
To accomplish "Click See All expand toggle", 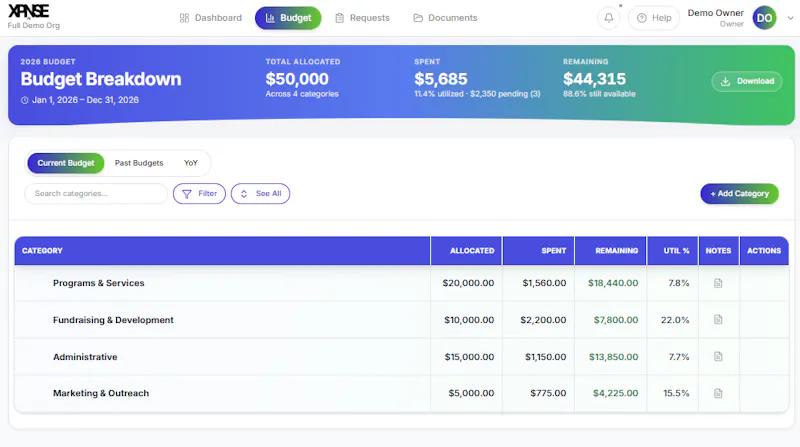I will [x=260, y=193].
